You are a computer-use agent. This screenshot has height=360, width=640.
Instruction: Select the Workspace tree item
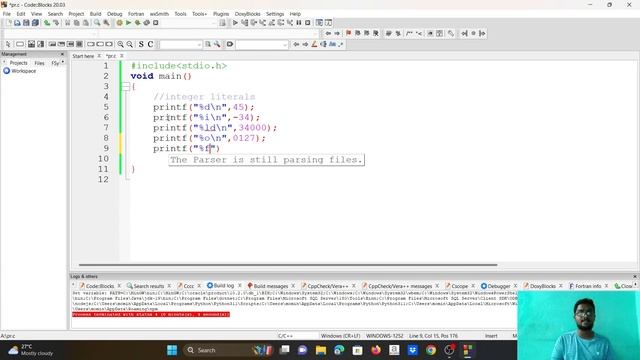coord(23,71)
